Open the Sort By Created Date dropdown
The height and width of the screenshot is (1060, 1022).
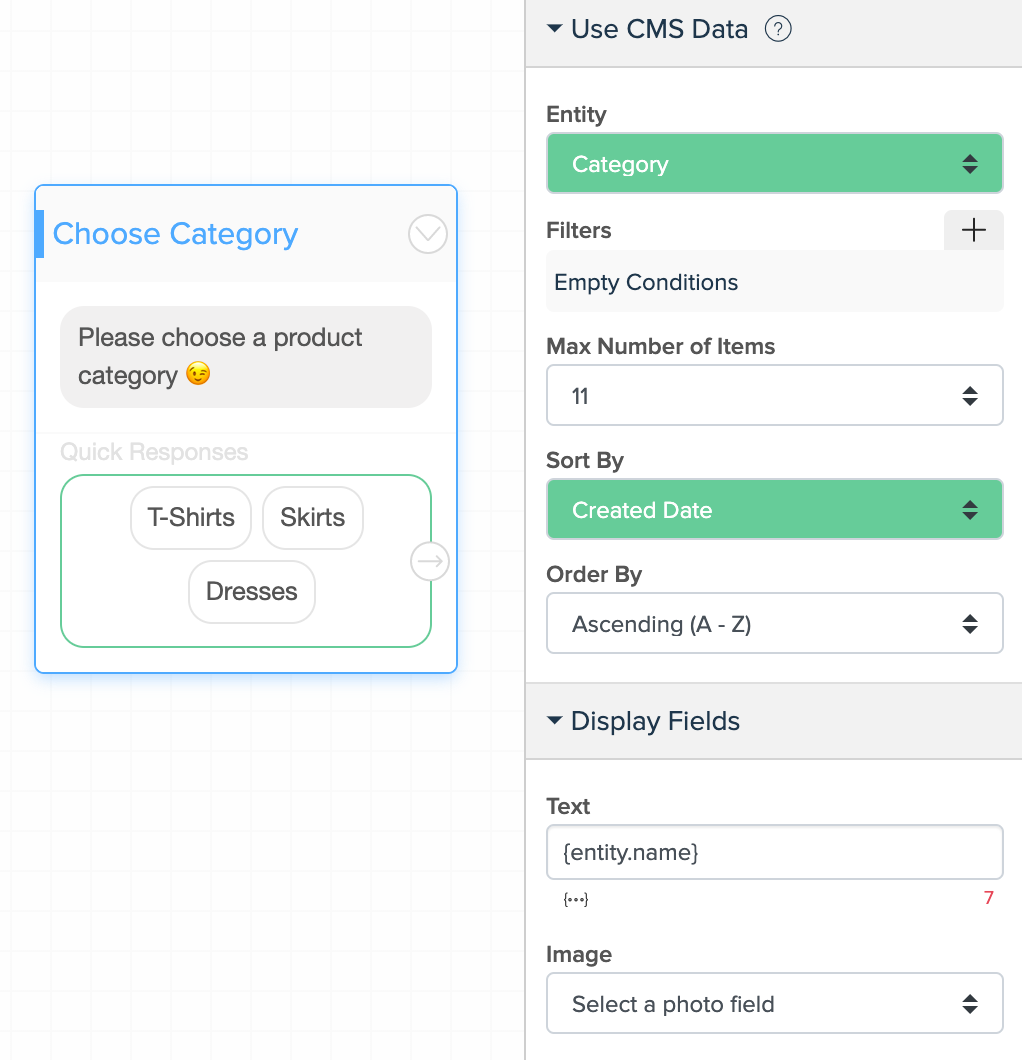click(x=775, y=509)
